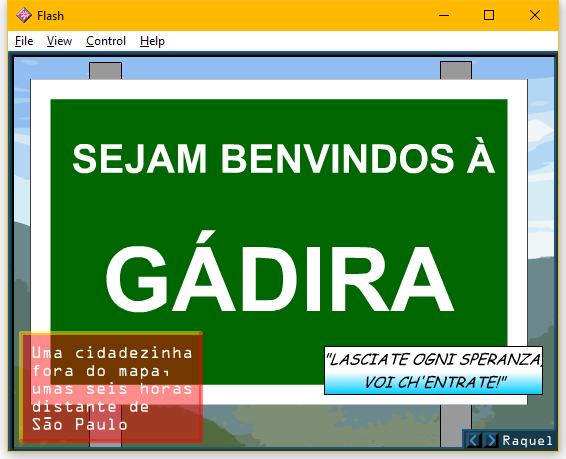Image resolution: width=566 pixels, height=459 pixels.
Task: Click the Flash title text
Action: pyautogui.click(x=50, y=16)
